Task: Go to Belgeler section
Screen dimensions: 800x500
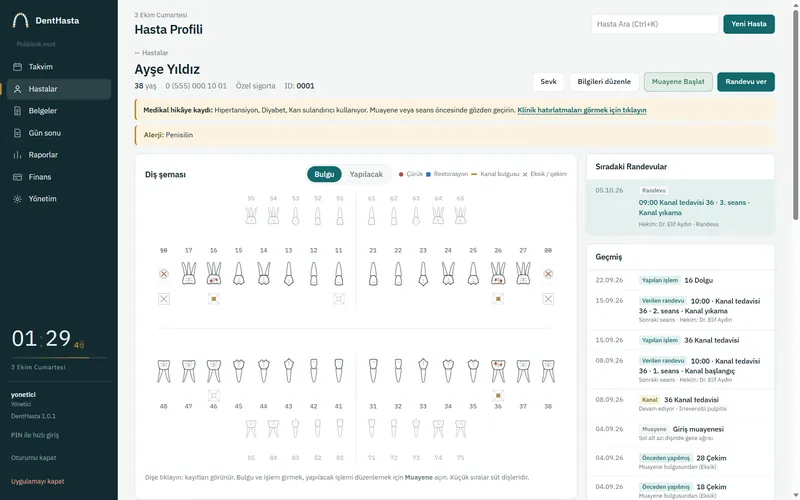Action: (x=59, y=111)
